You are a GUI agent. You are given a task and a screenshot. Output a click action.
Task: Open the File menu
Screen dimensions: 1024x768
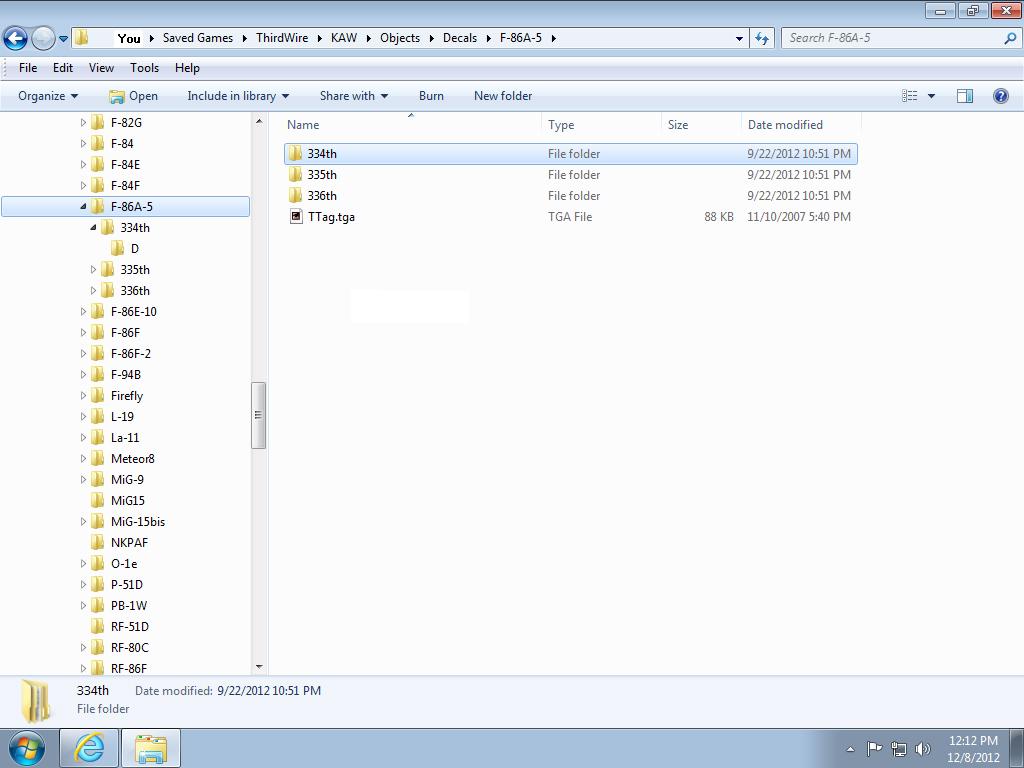[x=28, y=68]
